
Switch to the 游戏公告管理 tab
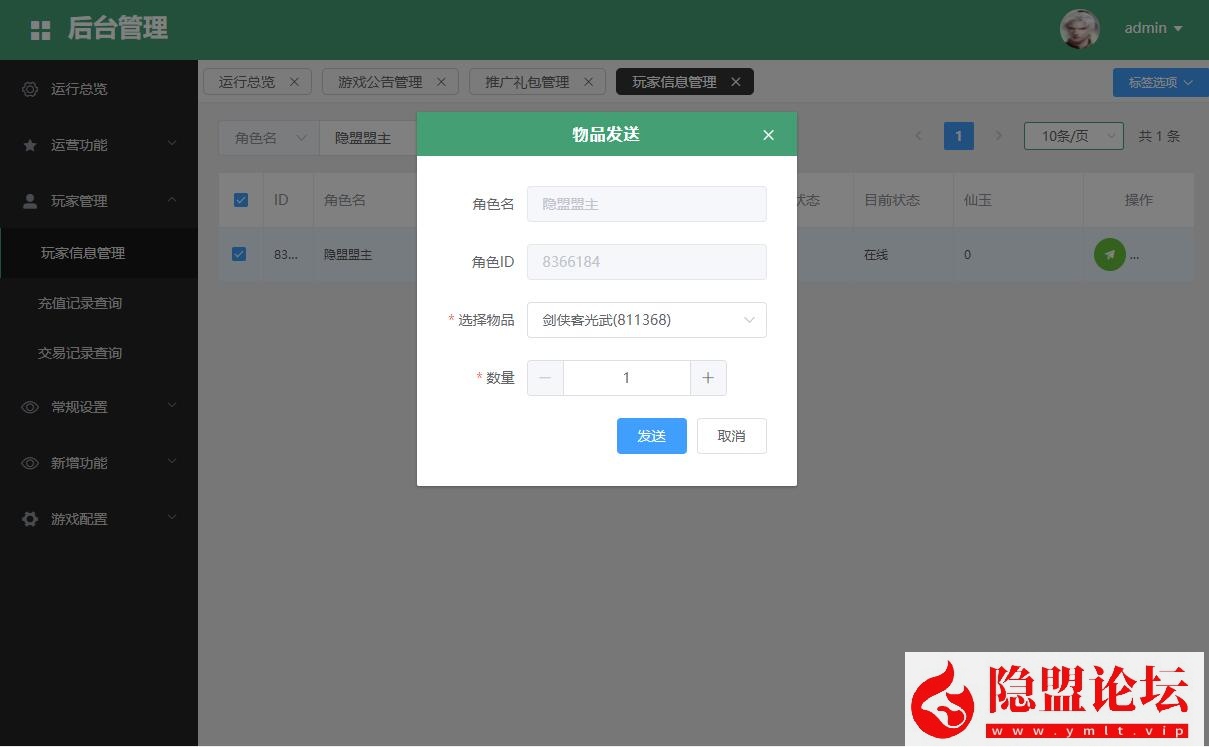[381, 81]
